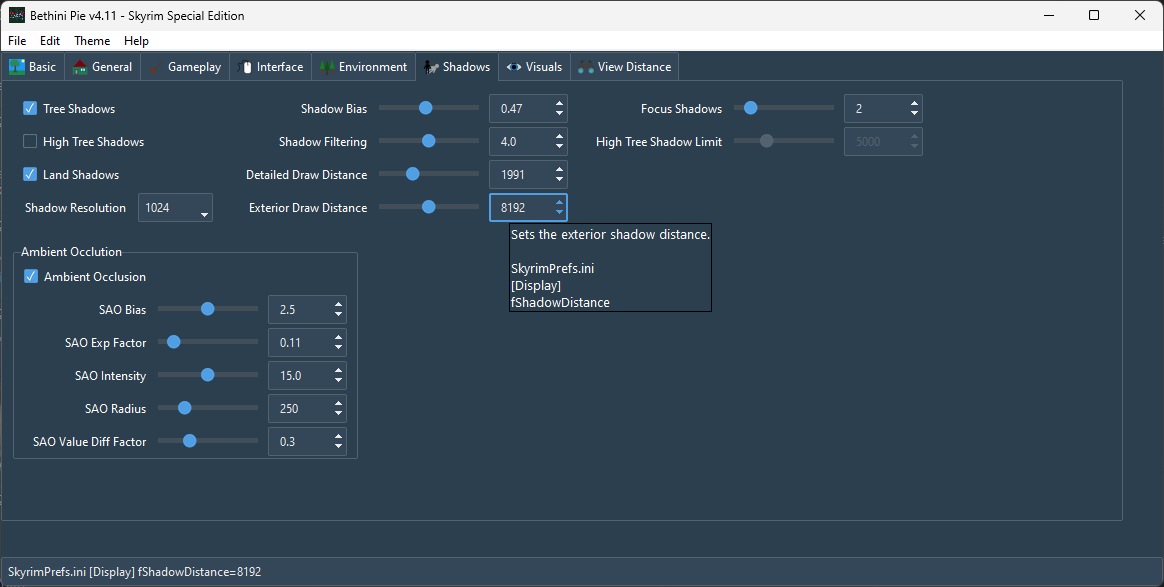Disable the Ambient Occlusion checkbox
This screenshot has height=587, width=1164.
pos(30,276)
